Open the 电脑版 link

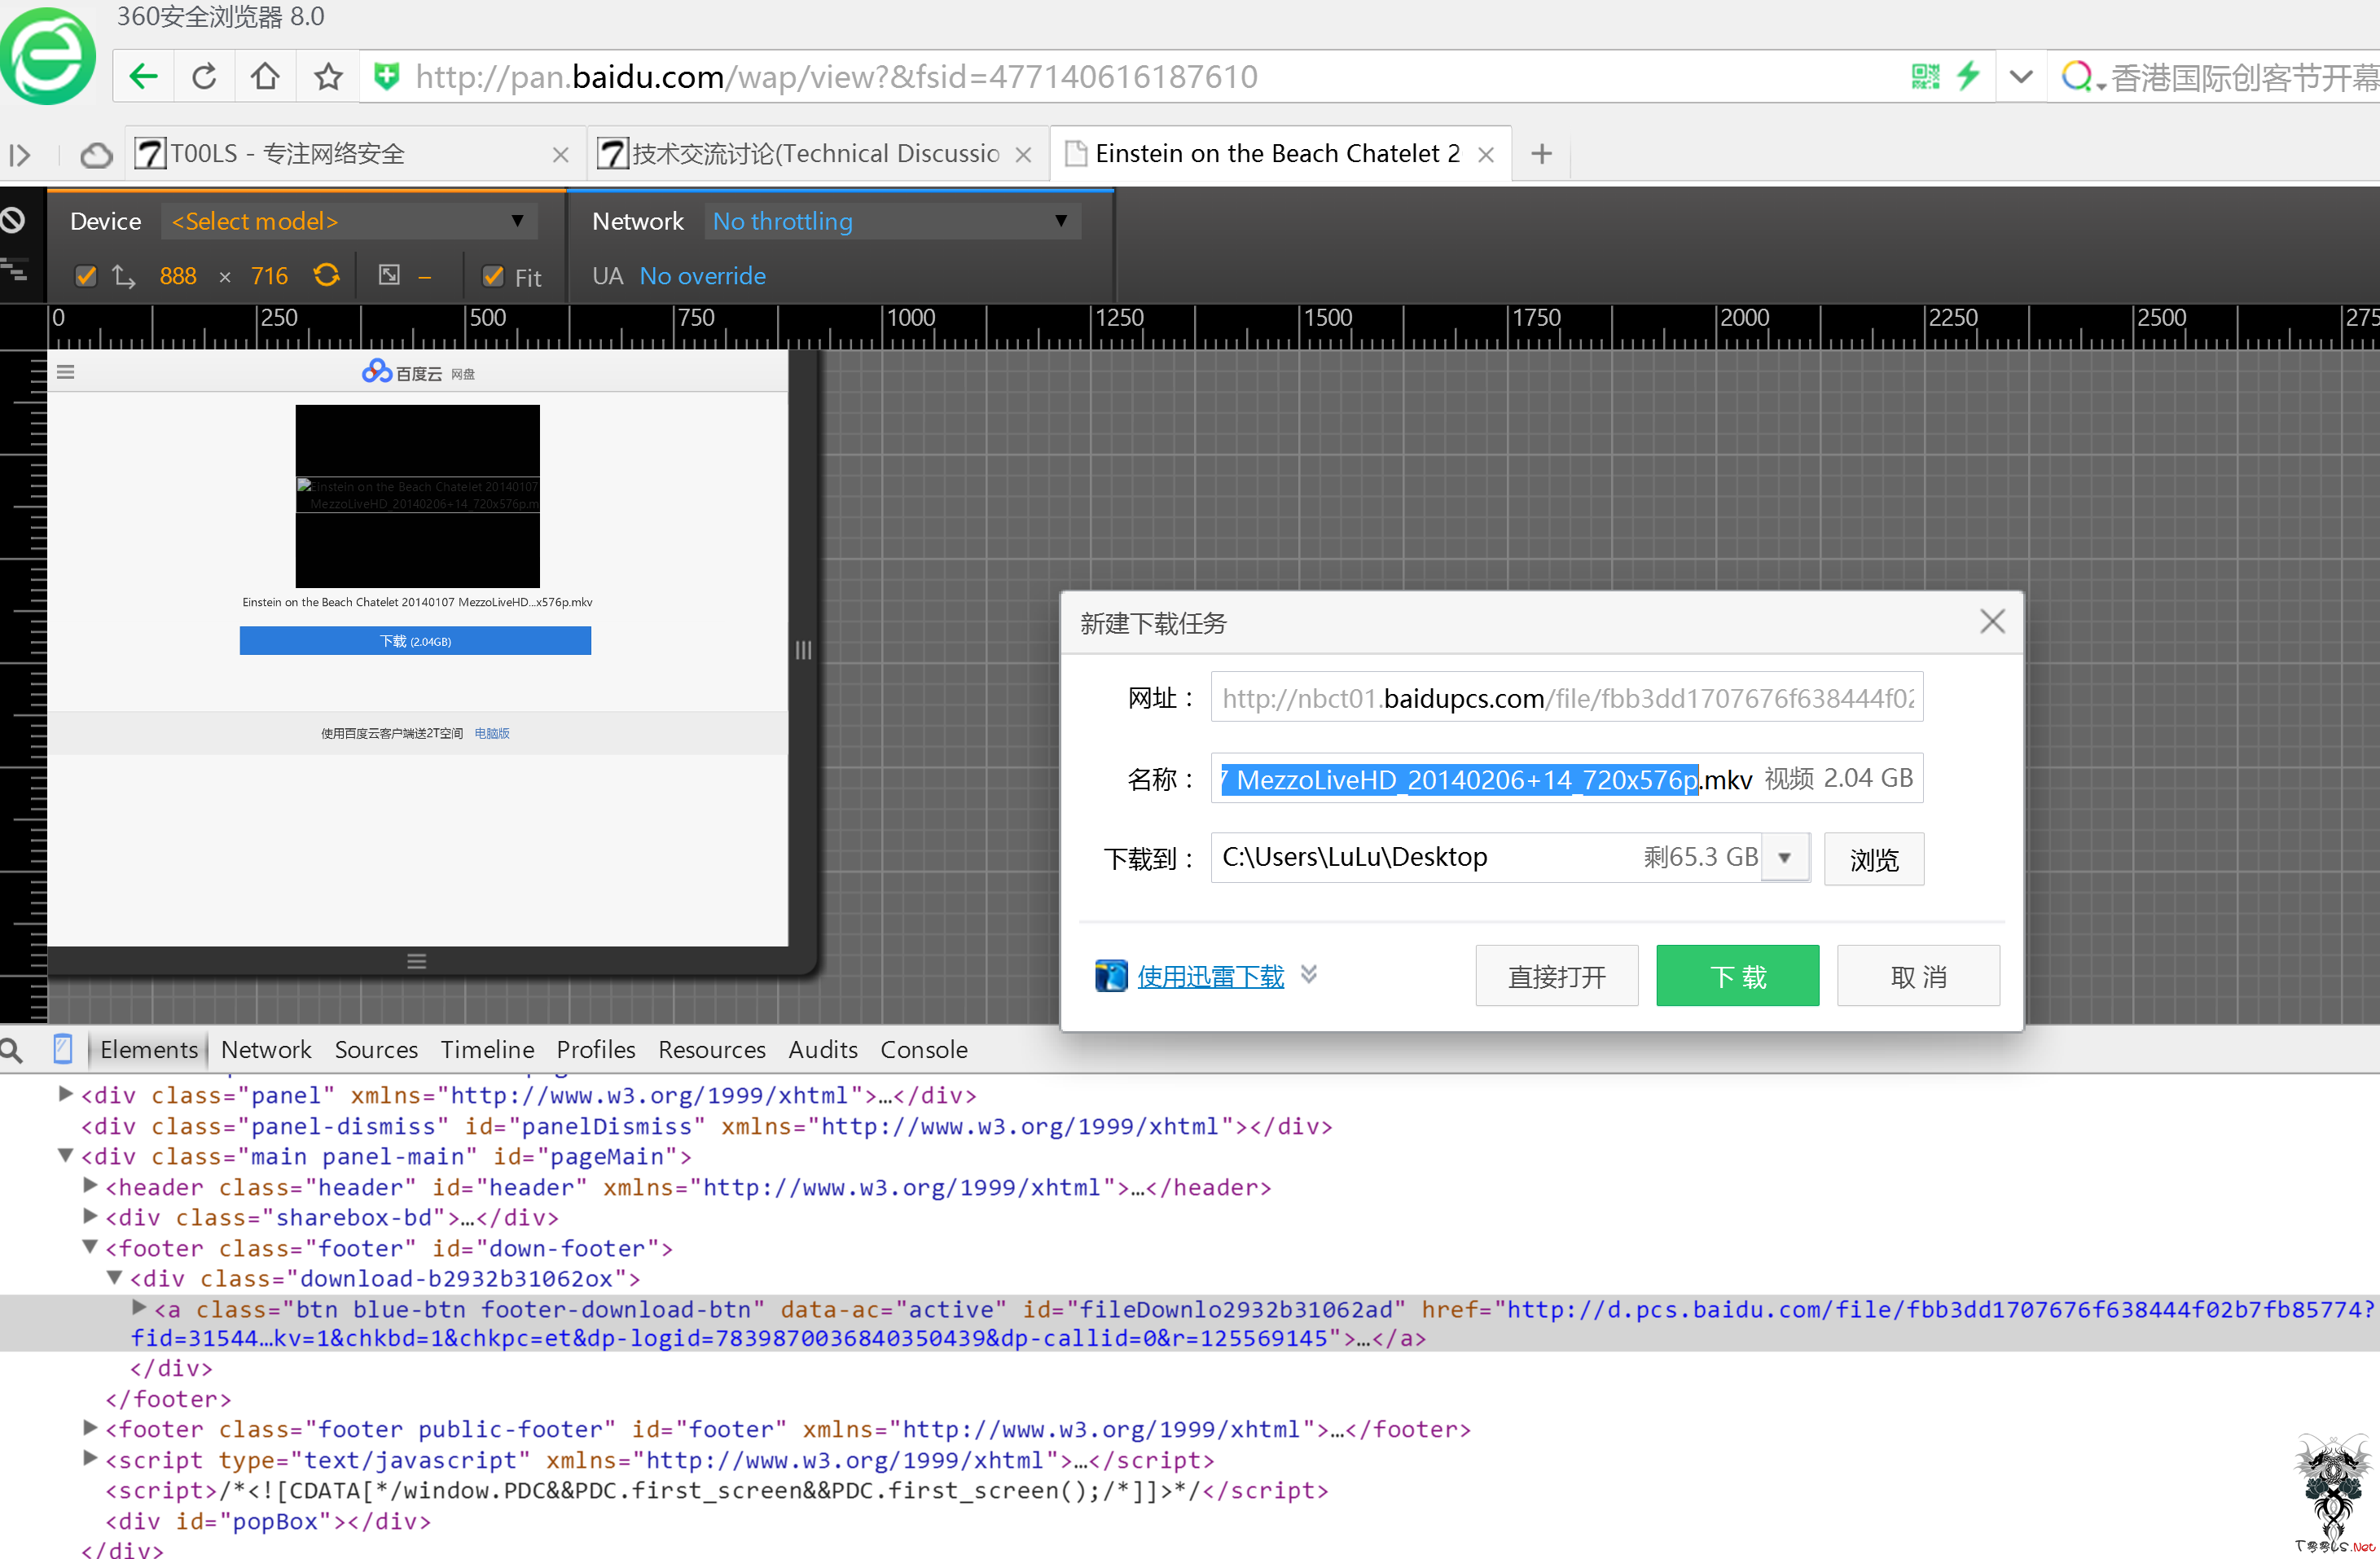coord(492,733)
